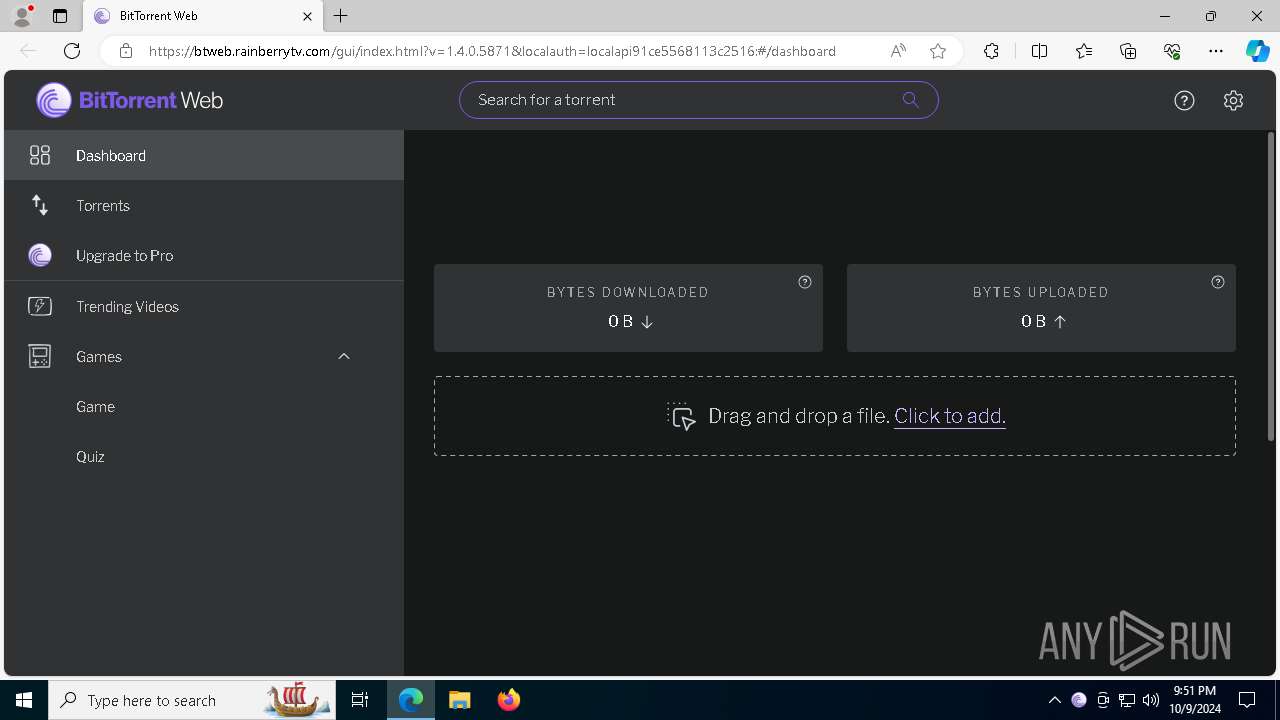Open the tab actions menu

[60, 16]
